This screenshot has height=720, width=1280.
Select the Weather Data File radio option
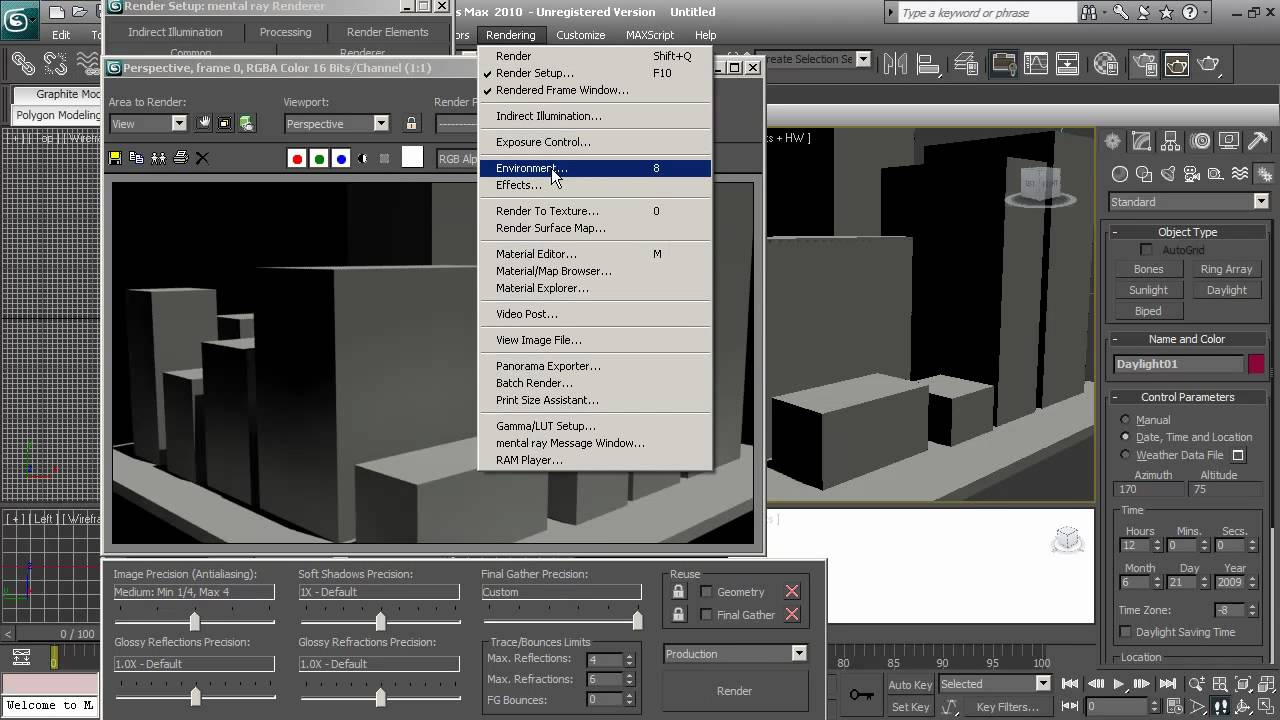click(1125, 455)
